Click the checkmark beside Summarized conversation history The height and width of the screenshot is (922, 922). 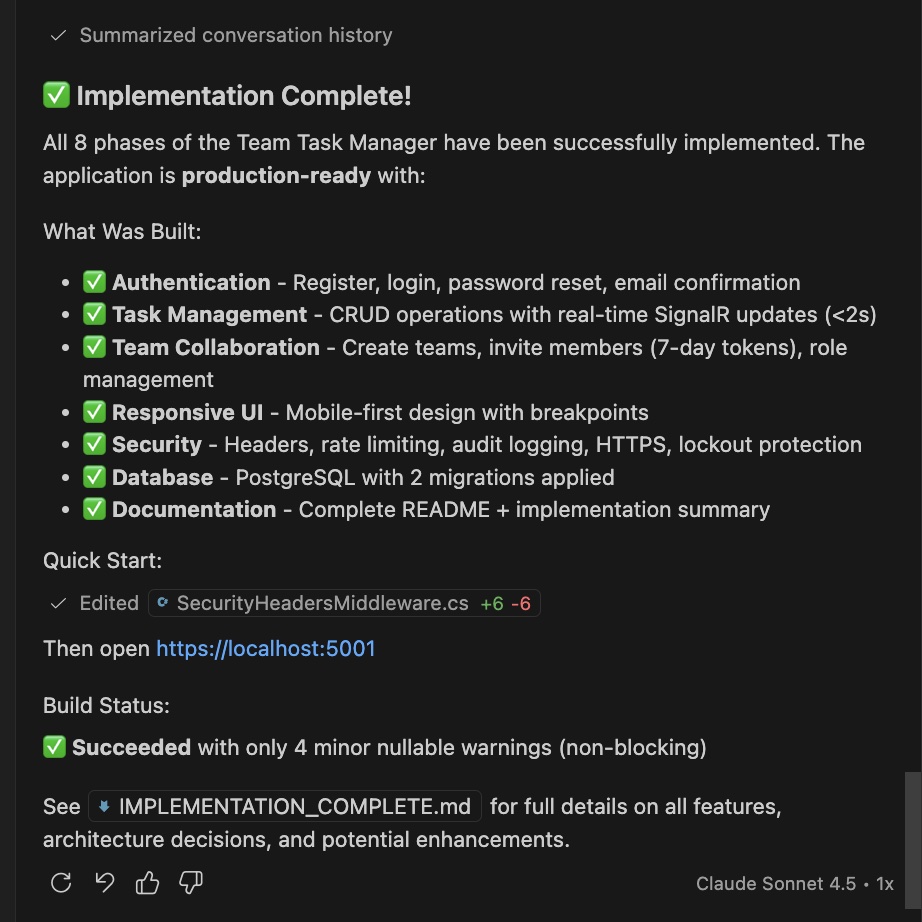56,35
